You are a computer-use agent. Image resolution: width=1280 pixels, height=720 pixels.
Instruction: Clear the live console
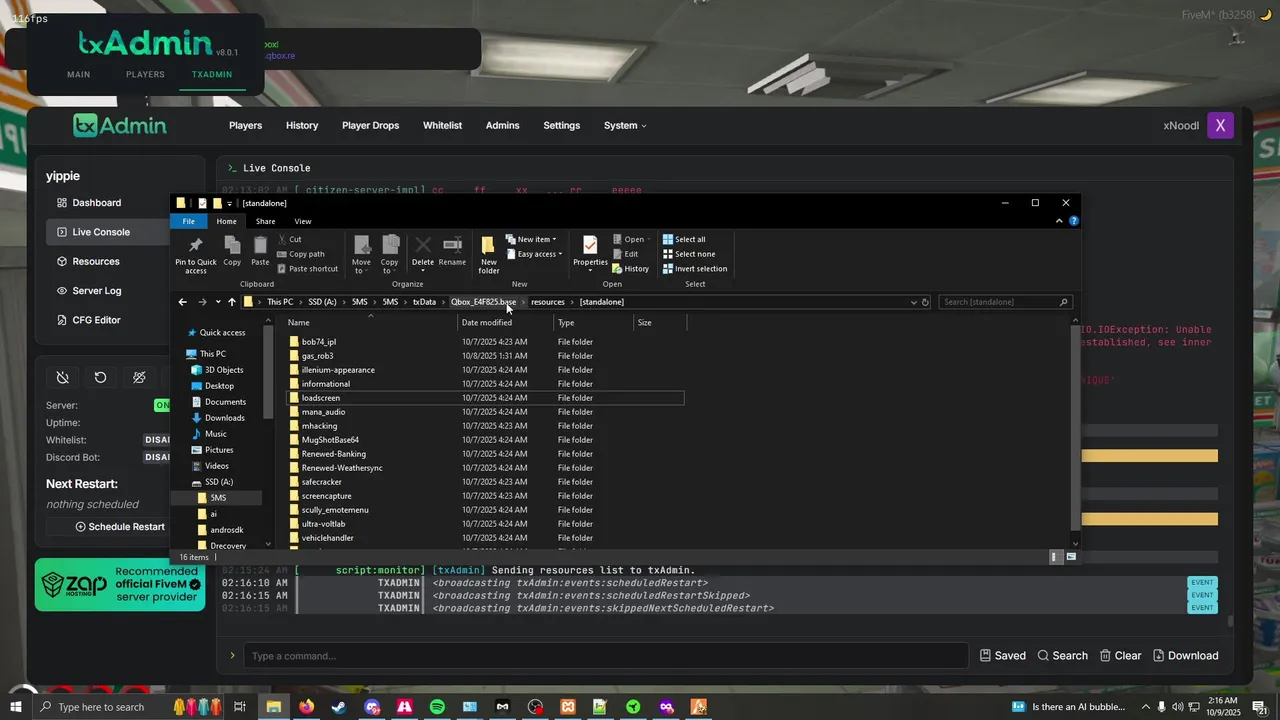click(1120, 656)
